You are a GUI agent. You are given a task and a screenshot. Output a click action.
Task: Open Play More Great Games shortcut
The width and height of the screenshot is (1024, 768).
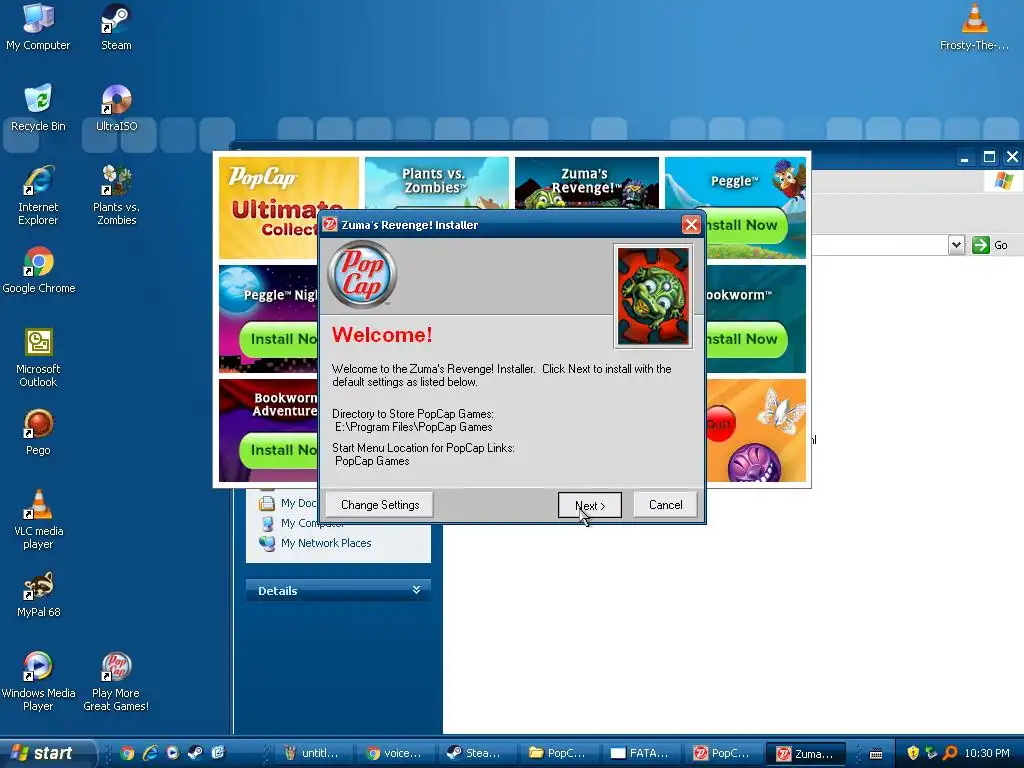click(x=116, y=682)
